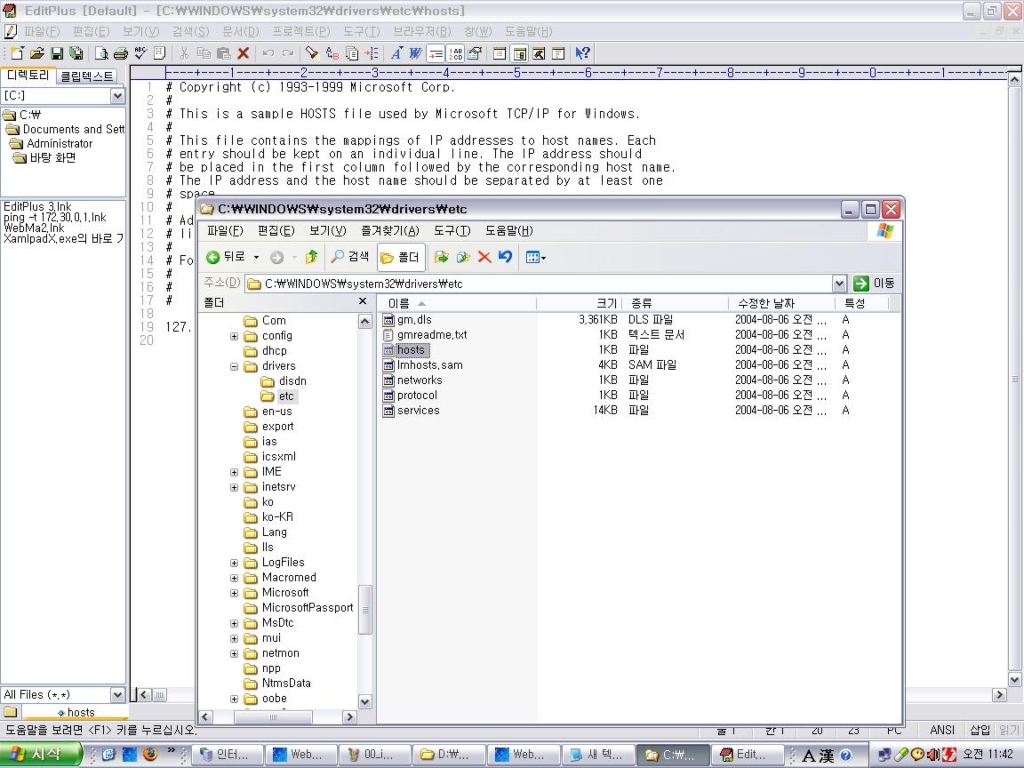The width and height of the screenshot is (1024, 768).
Task: Click the Set Font 'A' icon
Action: click(396, 54)
